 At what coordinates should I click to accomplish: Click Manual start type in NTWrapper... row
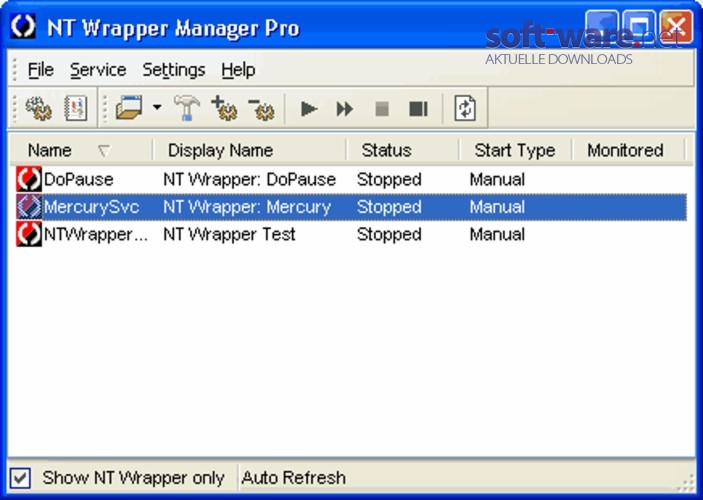(497, 235)
